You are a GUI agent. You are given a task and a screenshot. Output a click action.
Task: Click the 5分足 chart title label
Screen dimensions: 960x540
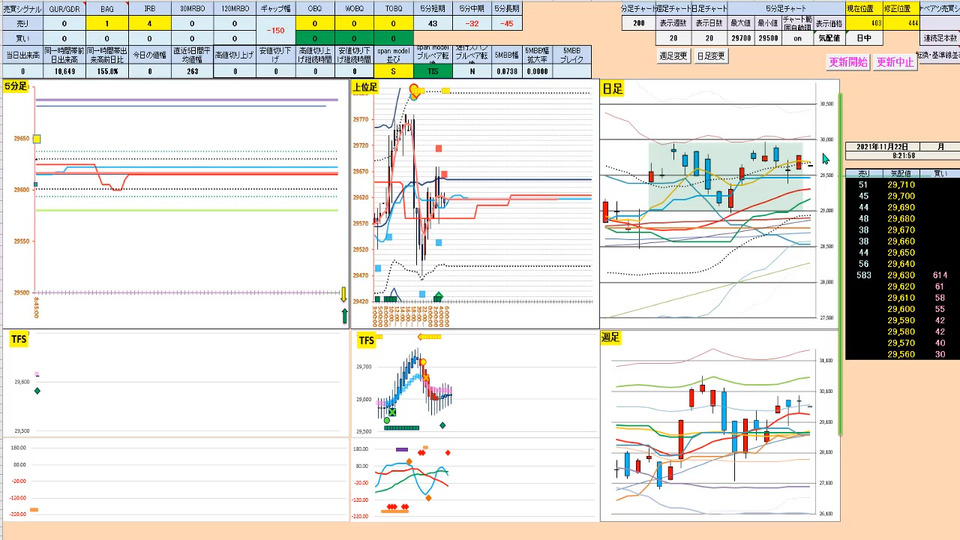point(15,86)
